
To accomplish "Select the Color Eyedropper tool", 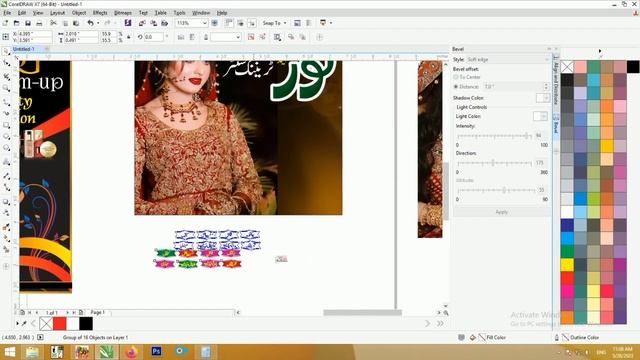I will point(6,227).
